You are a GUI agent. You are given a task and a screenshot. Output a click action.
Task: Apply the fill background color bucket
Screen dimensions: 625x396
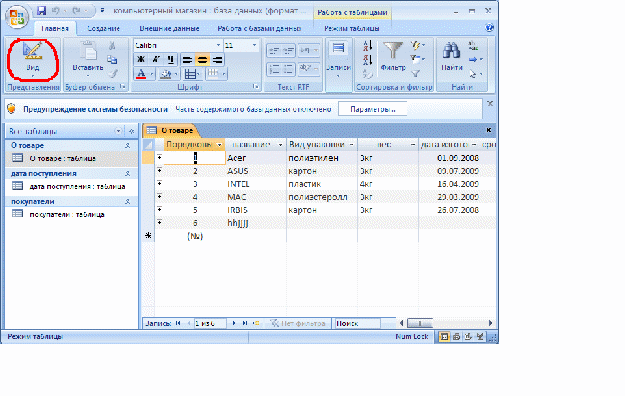click(x=165, y=74)
